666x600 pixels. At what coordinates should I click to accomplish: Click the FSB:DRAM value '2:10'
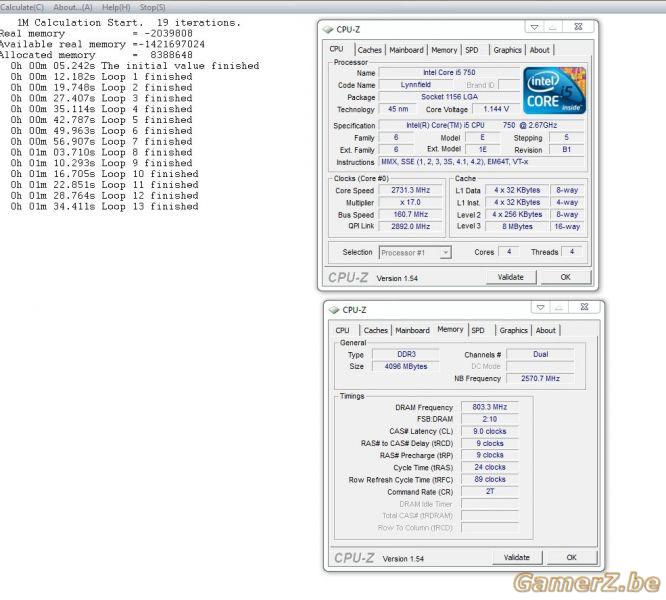click(490, 419)
